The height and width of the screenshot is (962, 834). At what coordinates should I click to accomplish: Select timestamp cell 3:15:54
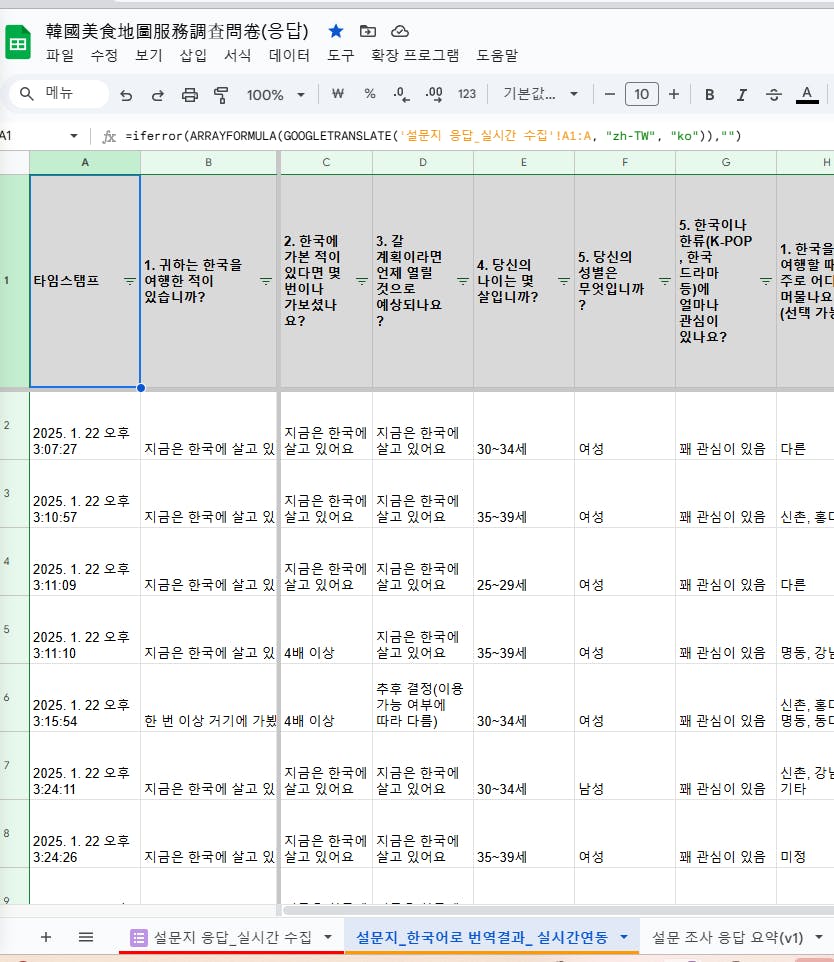click(x=85, y=698)
